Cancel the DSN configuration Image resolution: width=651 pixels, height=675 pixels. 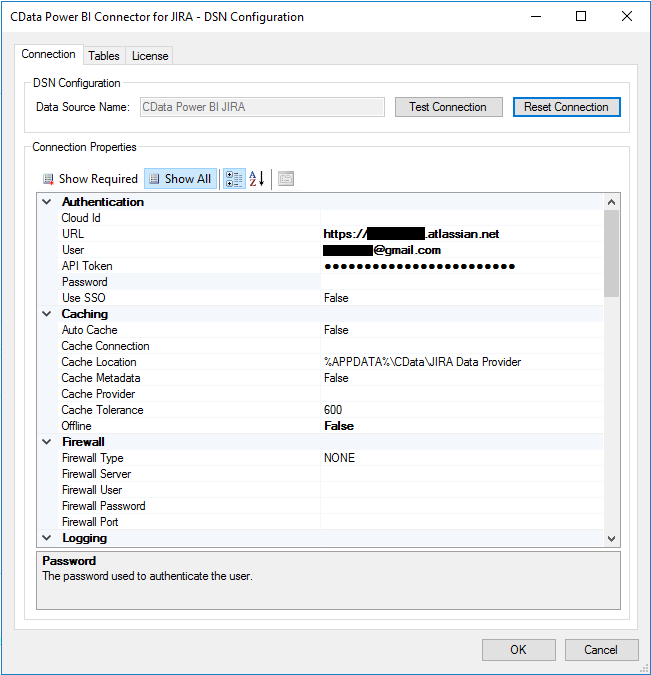tap(600, 650)
